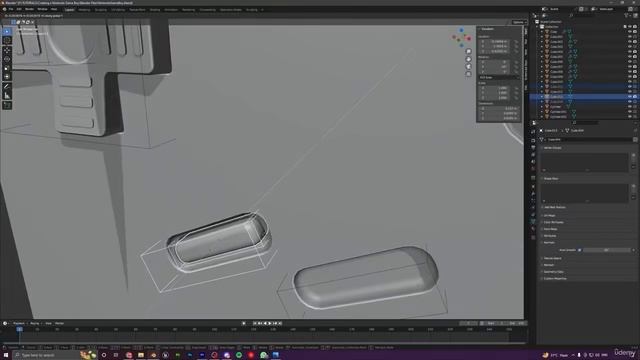The height and width of the screenshot is (360, 640).
Task: Select the Rotate tool
Action: click(x=7, y=59)
